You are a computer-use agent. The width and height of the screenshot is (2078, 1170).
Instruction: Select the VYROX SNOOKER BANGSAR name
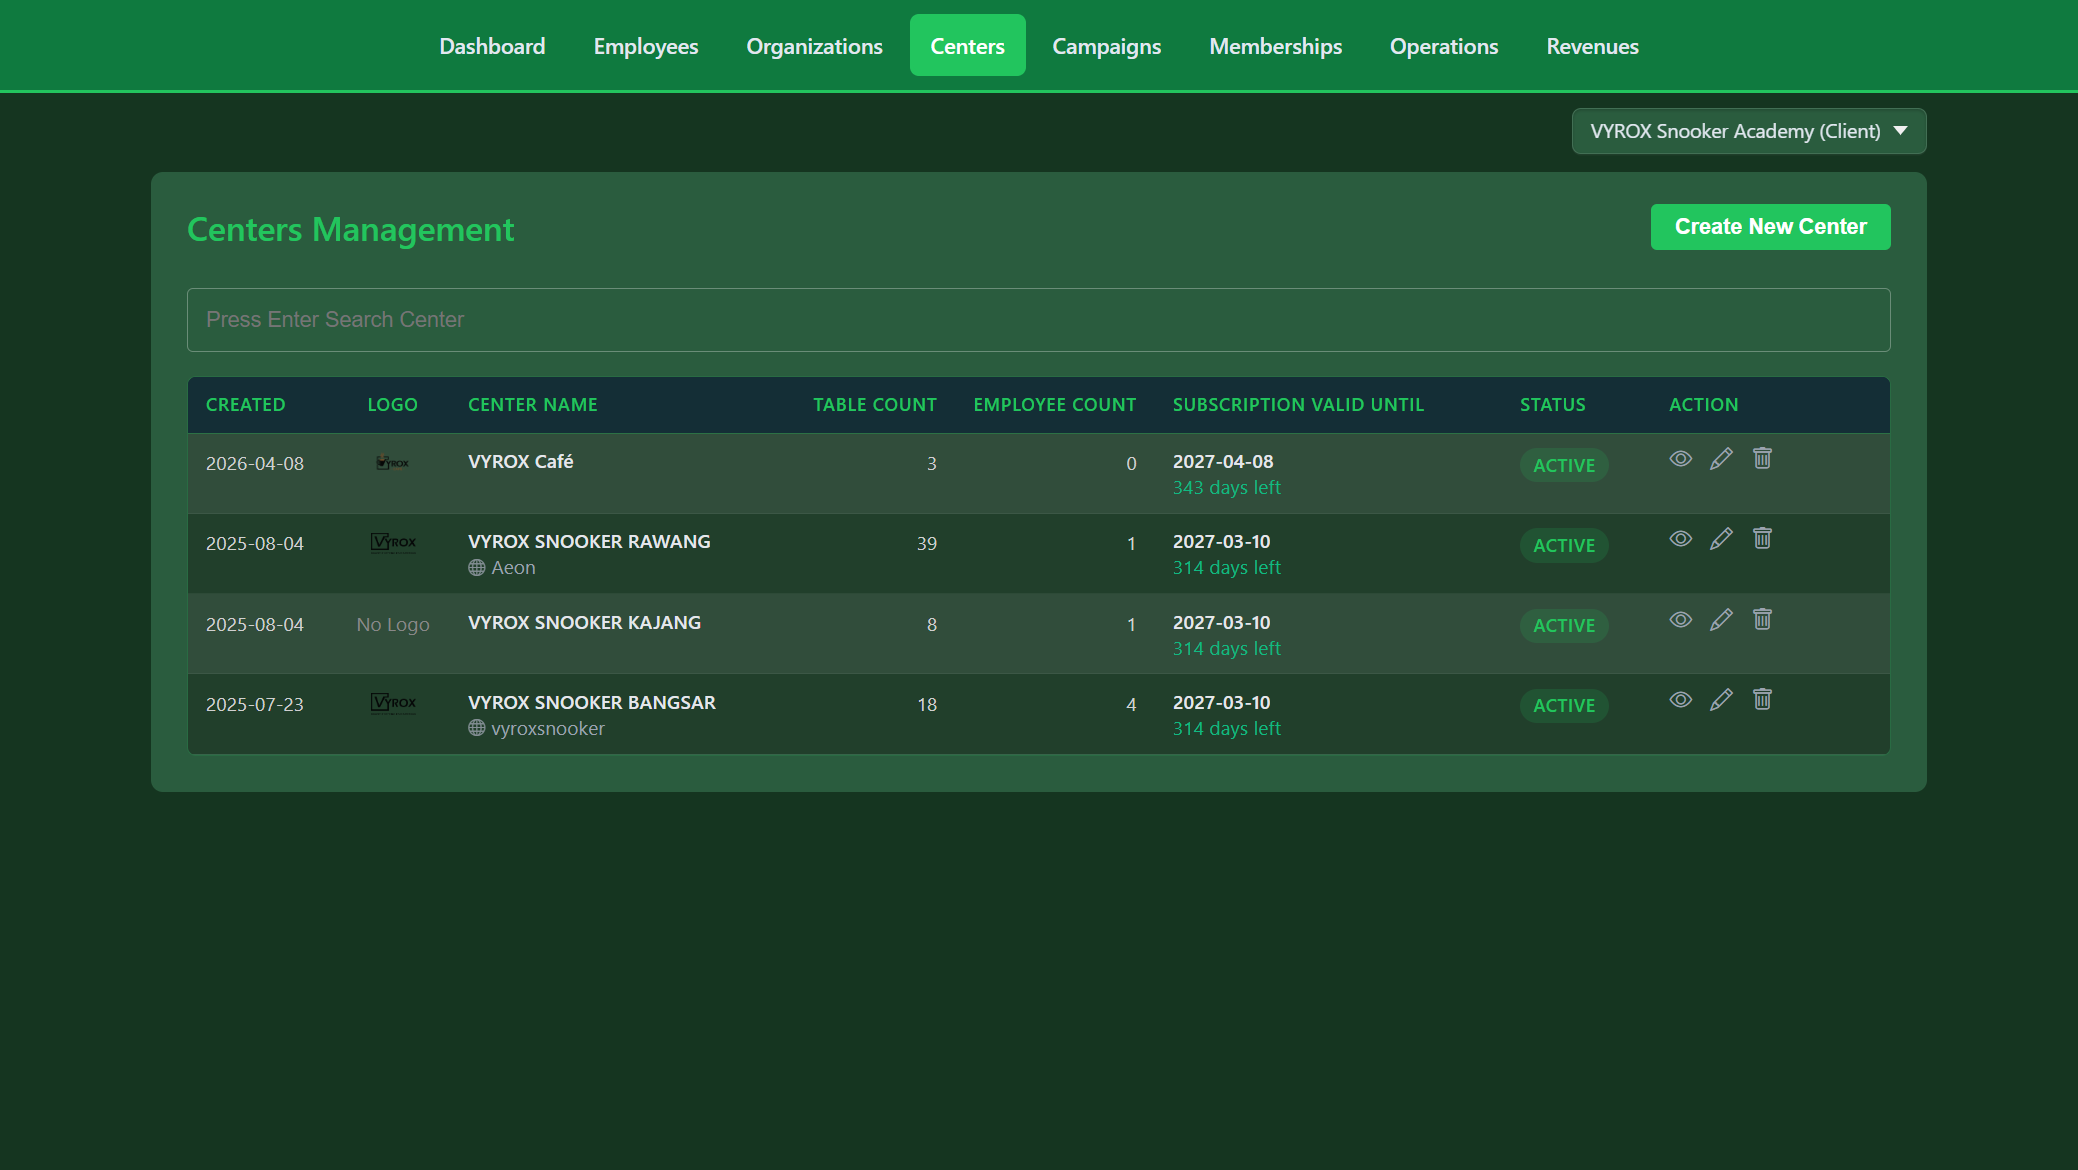coord(591,703)
